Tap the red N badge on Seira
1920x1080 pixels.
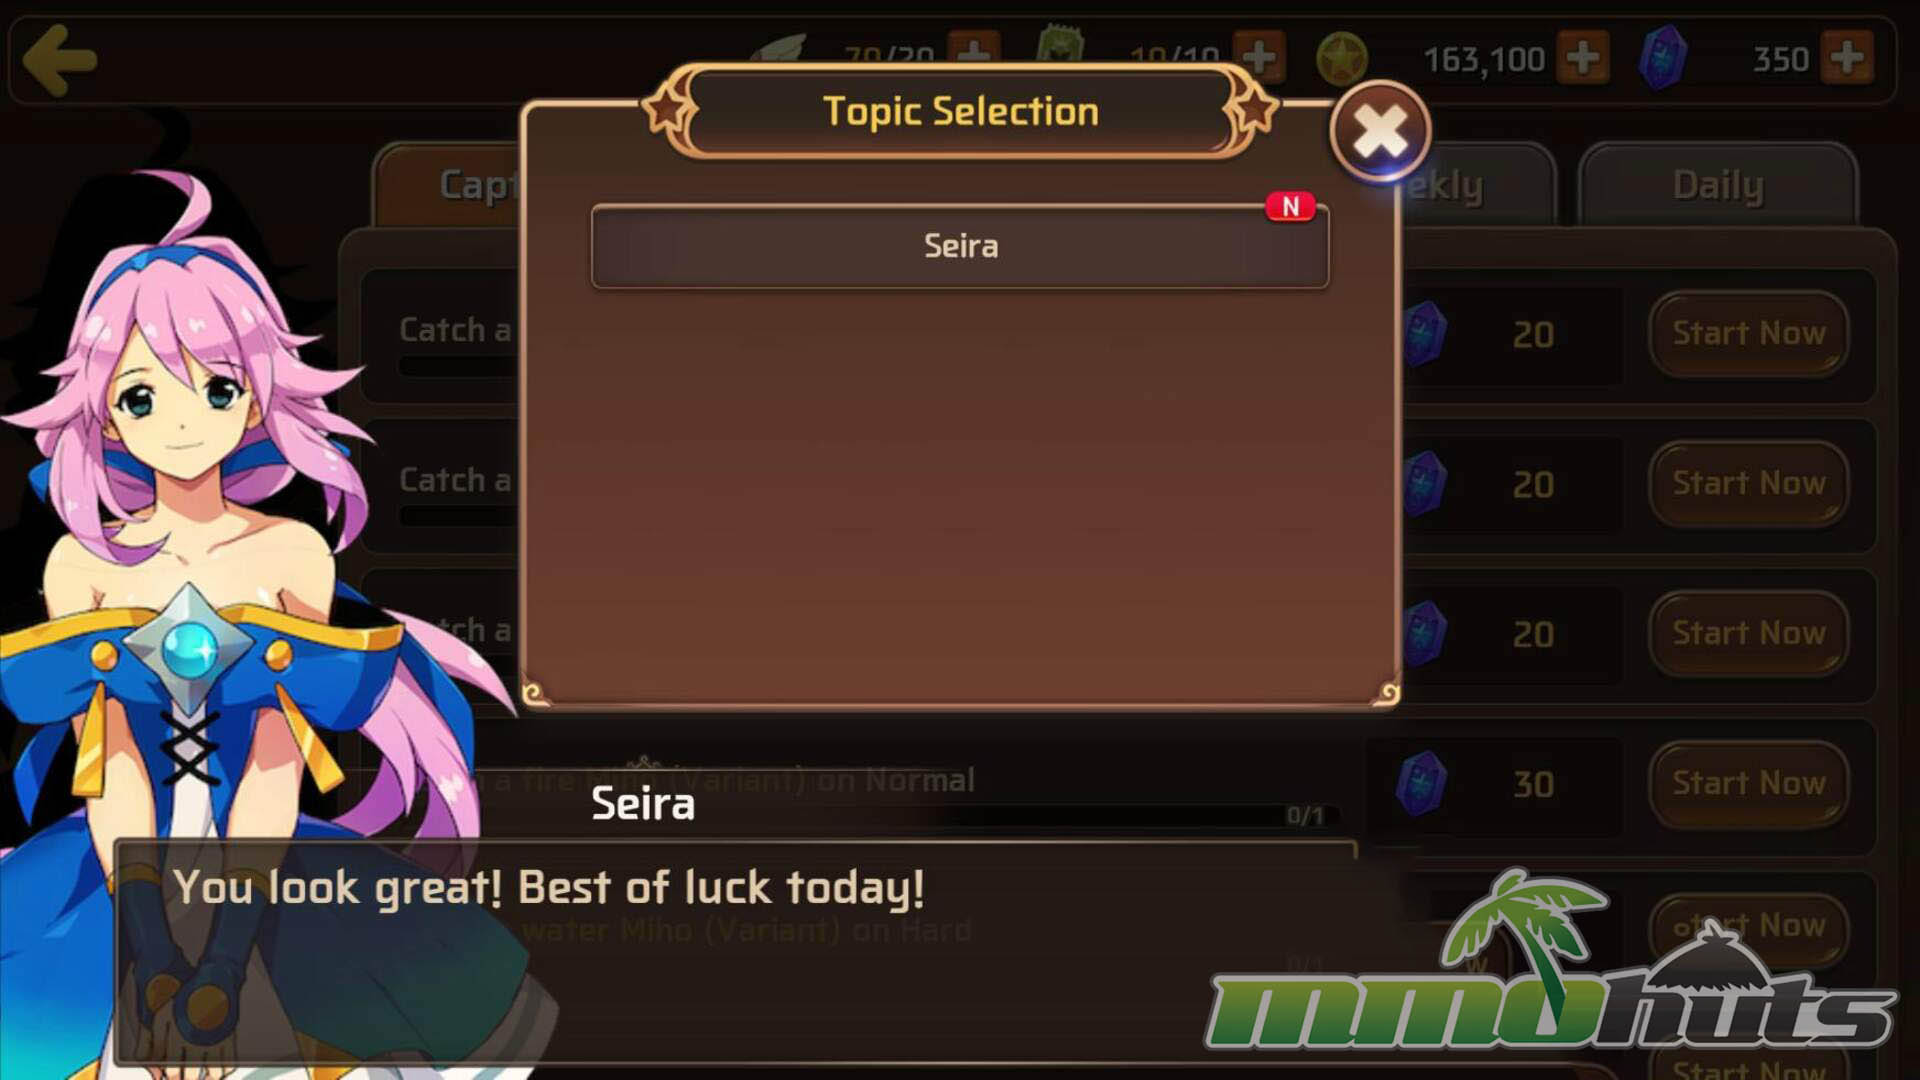(1290, 206)
